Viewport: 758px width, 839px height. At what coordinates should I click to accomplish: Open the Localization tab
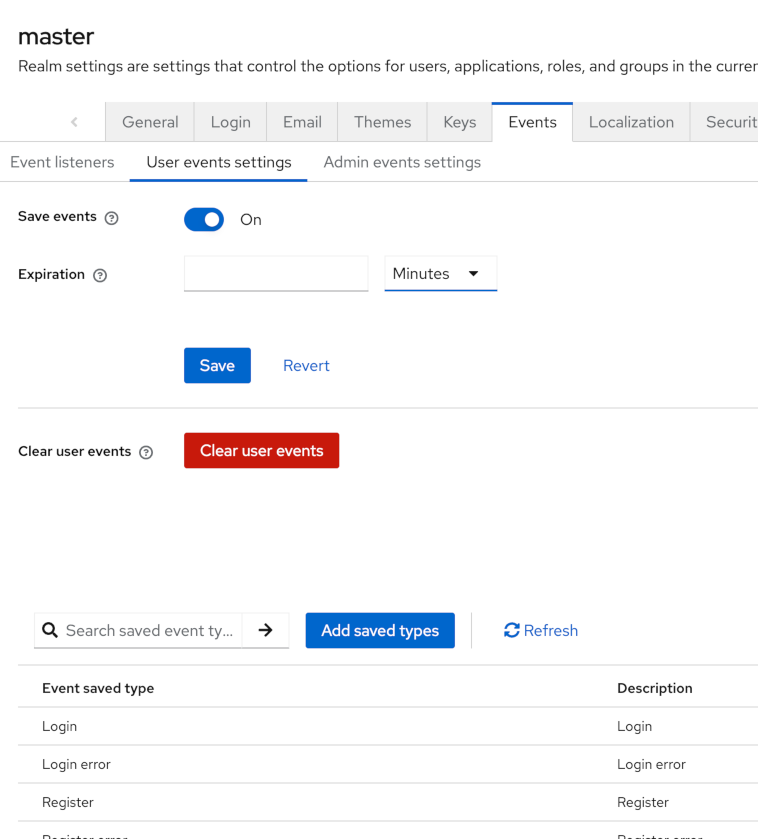pos(631,122)
